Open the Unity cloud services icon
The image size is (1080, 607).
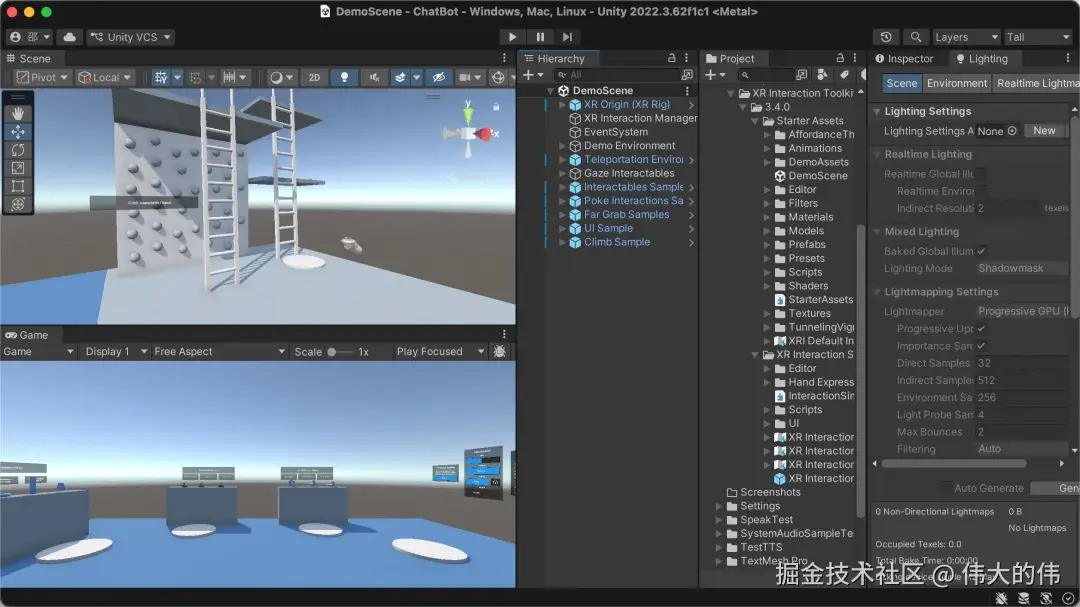pos(70,37)
